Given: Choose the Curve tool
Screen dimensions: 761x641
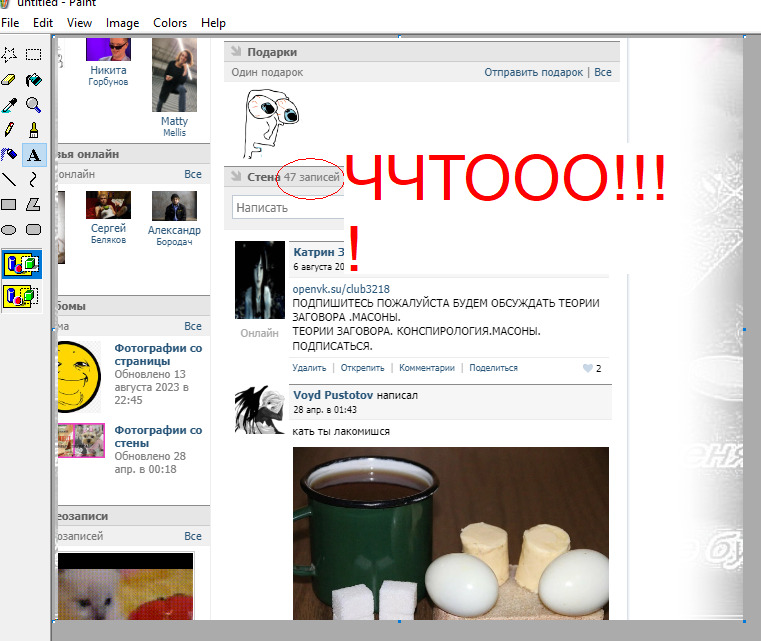Looking at the screenshot, I should [33, 180].
